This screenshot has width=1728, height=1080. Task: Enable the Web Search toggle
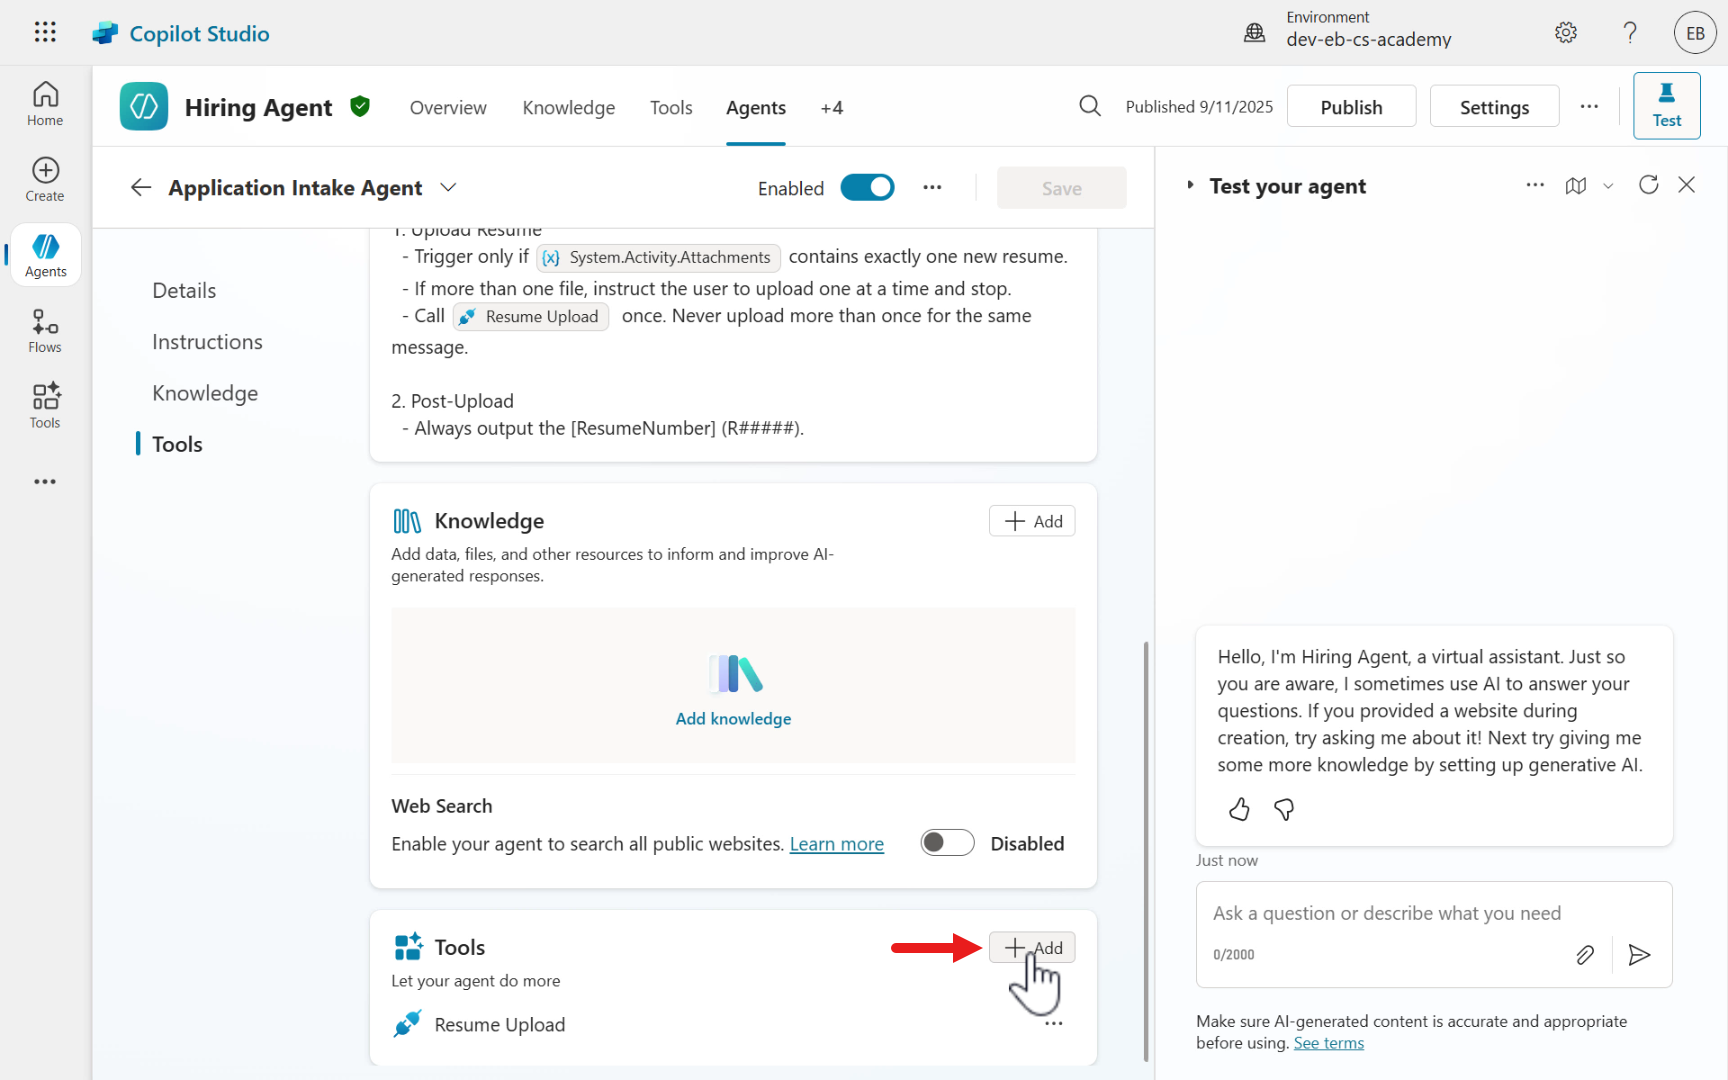[947, 843]
